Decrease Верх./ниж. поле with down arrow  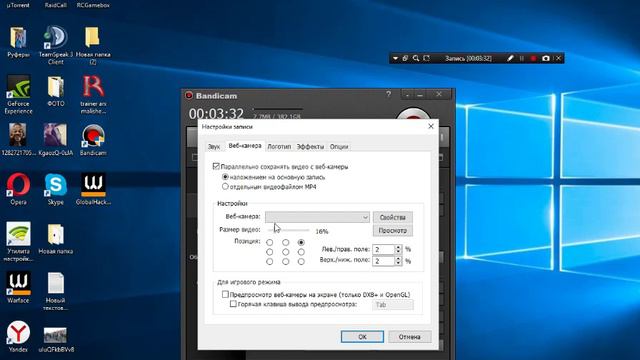[x=398, y=263]
